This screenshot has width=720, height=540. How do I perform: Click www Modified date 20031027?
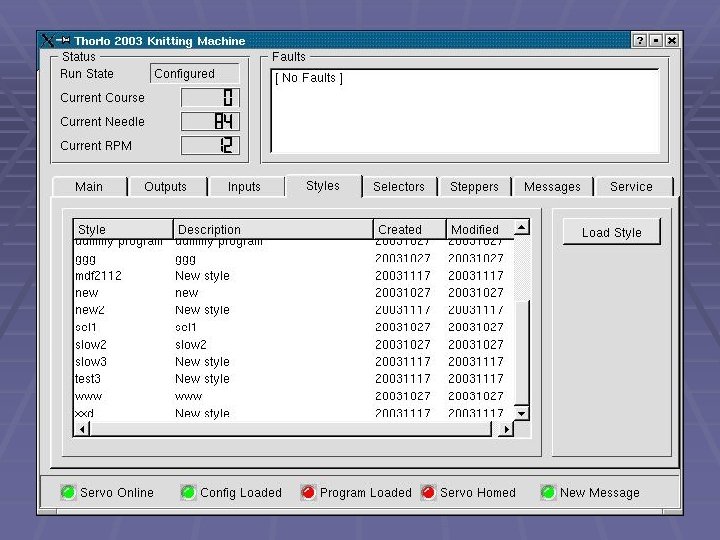click(476, 396)
